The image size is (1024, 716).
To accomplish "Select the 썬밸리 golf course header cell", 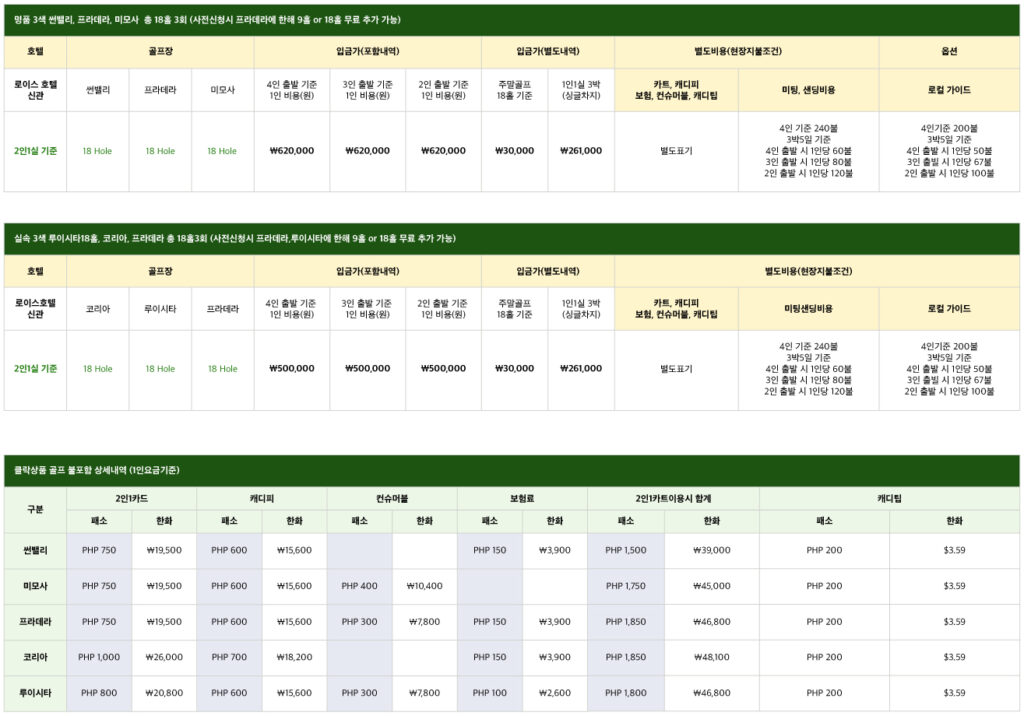I will click(96, 89).
